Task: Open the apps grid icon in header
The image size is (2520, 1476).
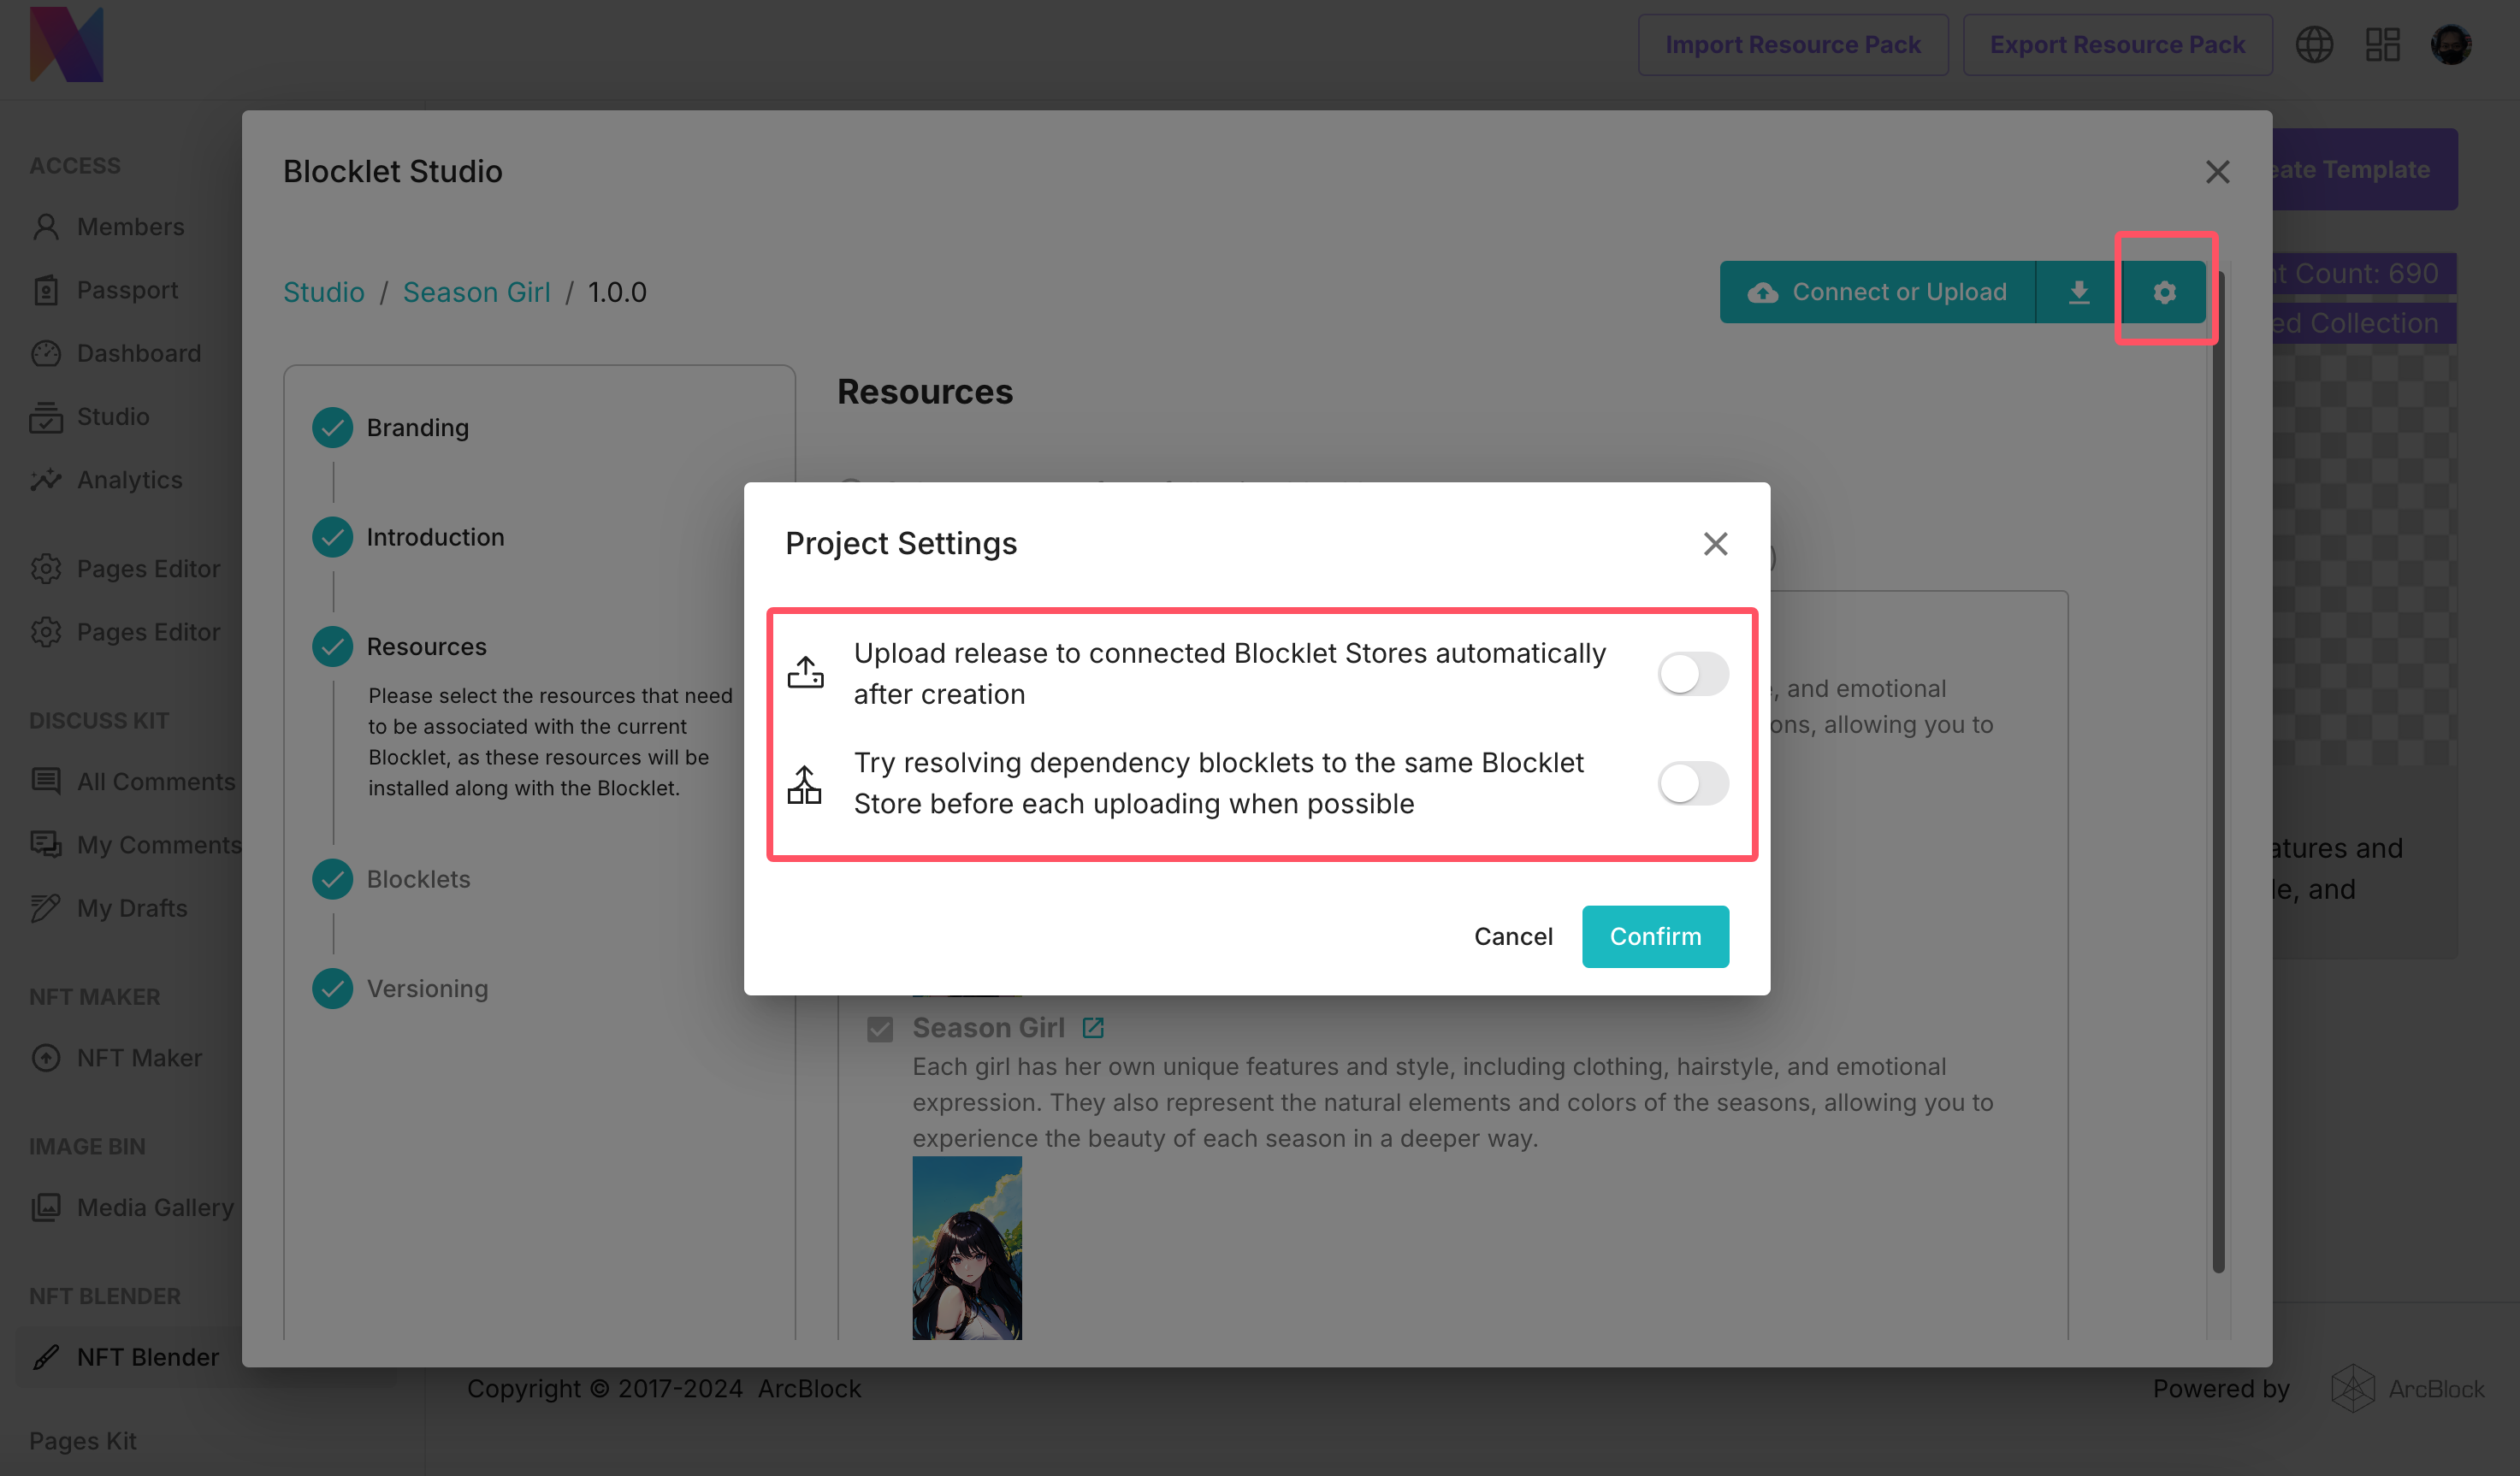Action: 2382,45
